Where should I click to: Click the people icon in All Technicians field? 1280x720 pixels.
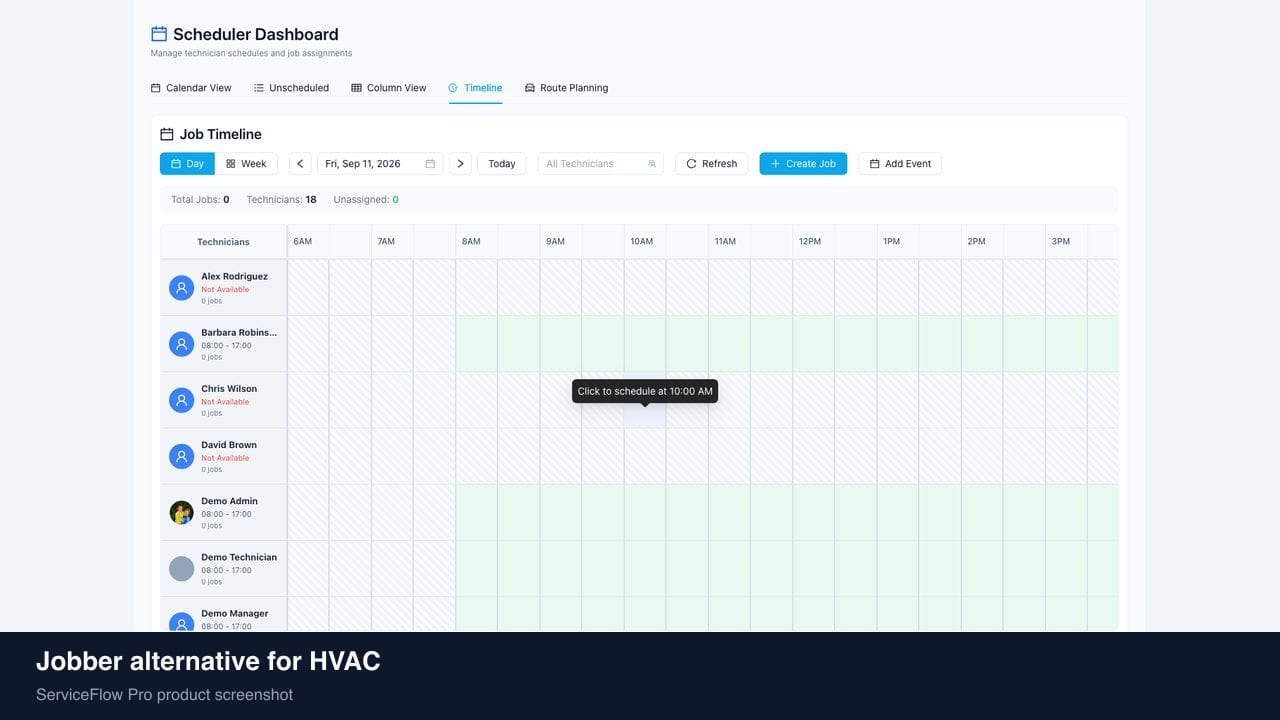pyautogui.click(x=652, y=164)
